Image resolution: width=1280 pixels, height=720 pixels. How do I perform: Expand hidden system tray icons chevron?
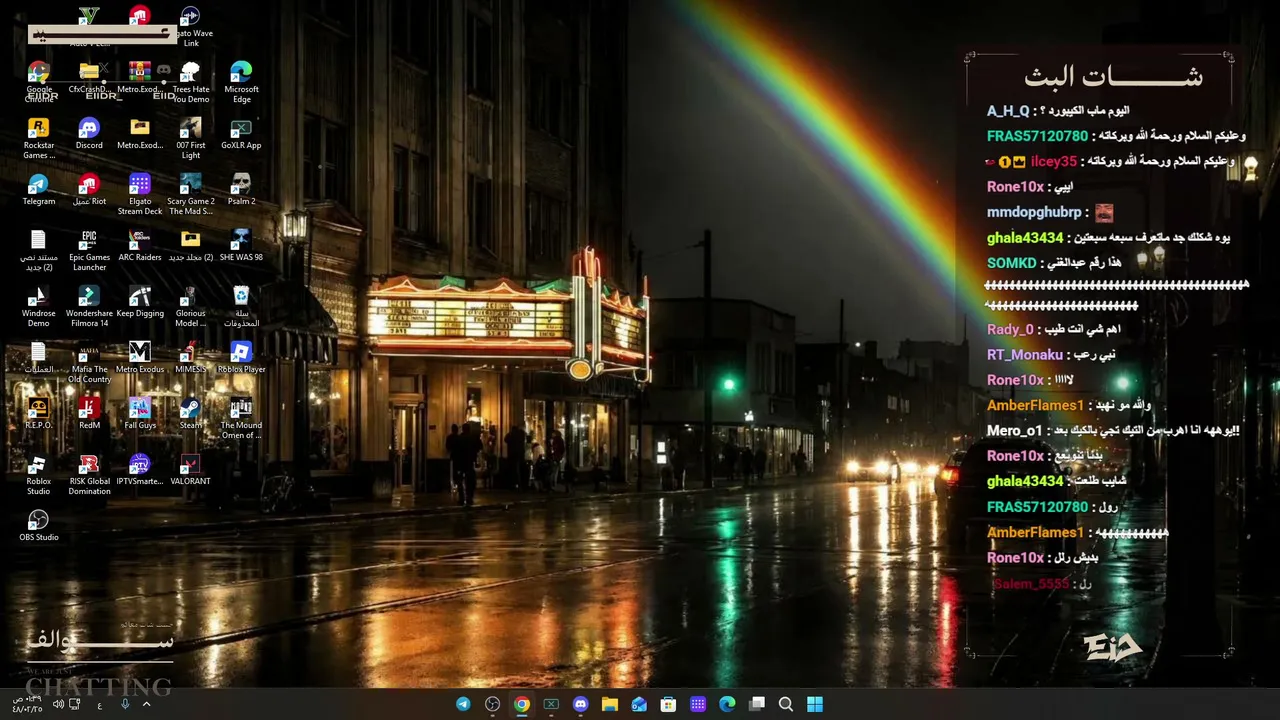pyautogui.click(x=146, y=704)
